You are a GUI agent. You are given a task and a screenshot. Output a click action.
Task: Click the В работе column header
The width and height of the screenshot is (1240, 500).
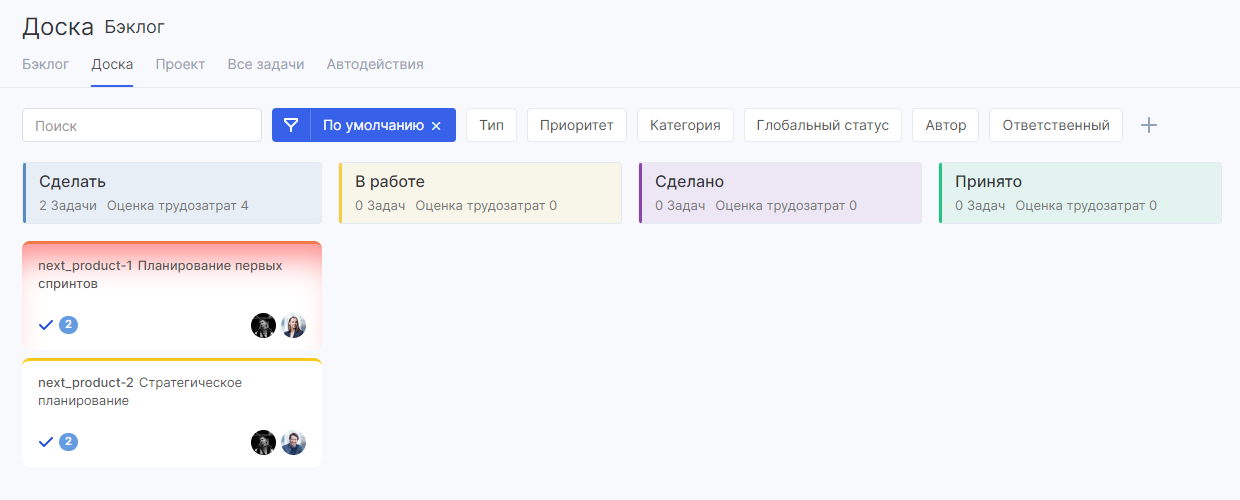click(x=480, y=193)
